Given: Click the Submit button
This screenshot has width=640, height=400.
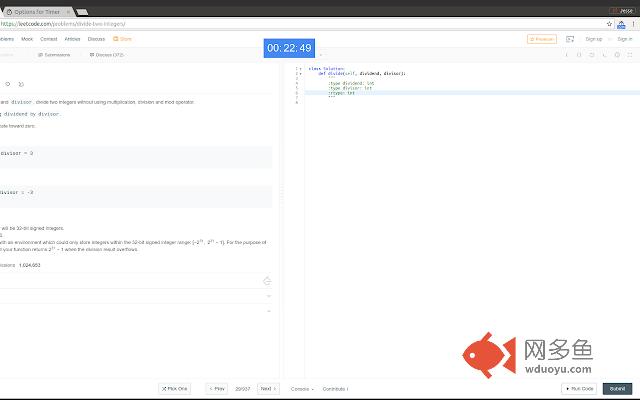Looking at the screenshot, I should click(x=617, y=388).
